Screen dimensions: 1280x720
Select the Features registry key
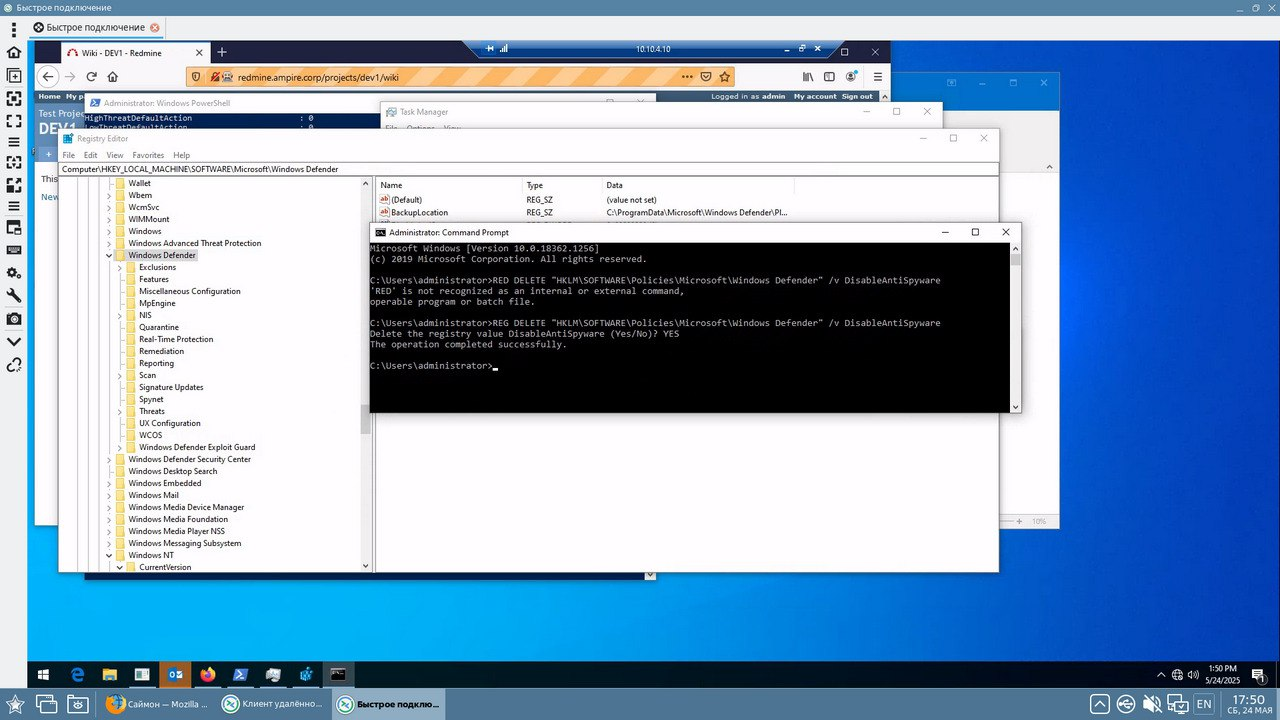pos(154,279)
